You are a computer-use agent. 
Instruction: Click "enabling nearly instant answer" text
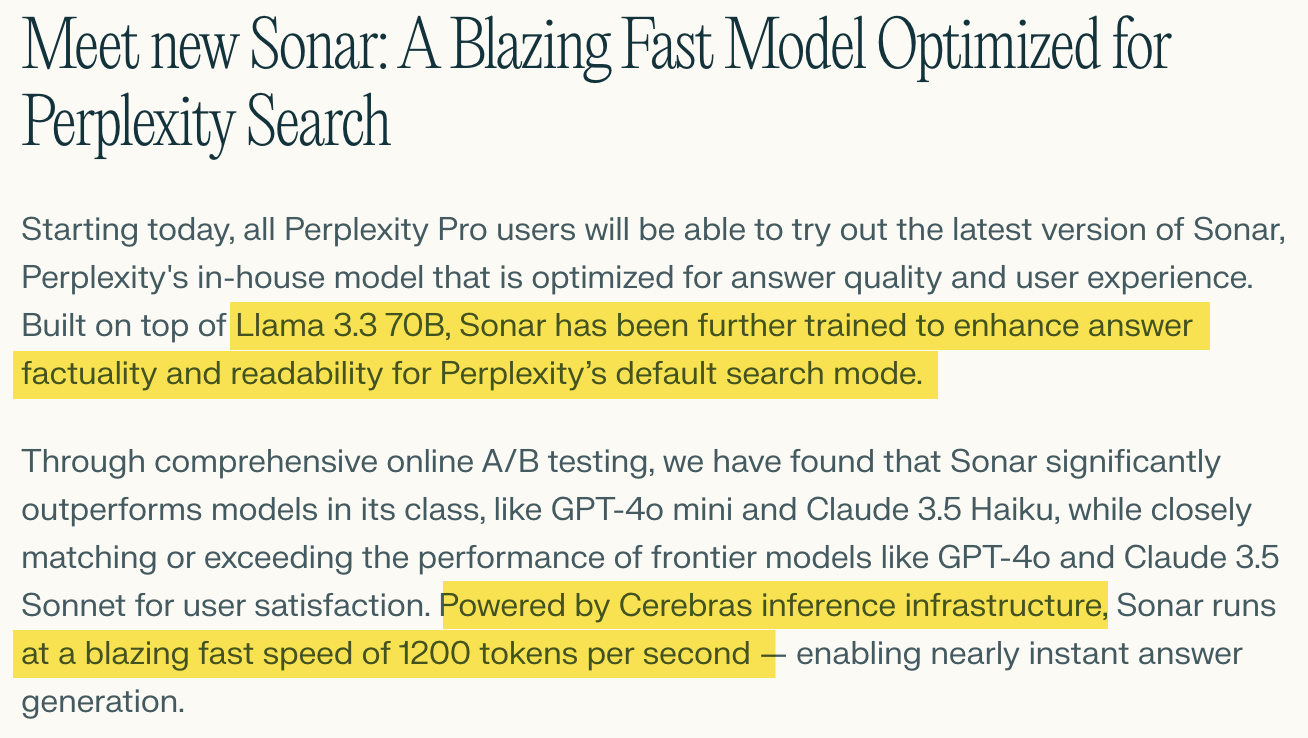(1019, 654)
